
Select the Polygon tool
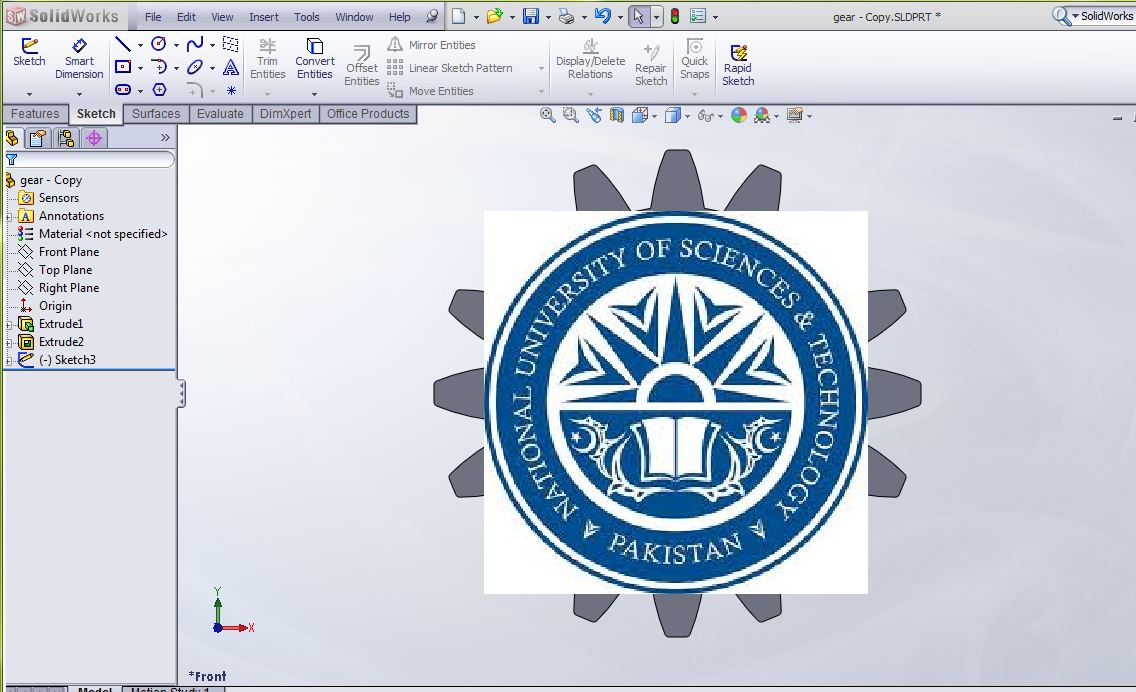tap(159, 90)
